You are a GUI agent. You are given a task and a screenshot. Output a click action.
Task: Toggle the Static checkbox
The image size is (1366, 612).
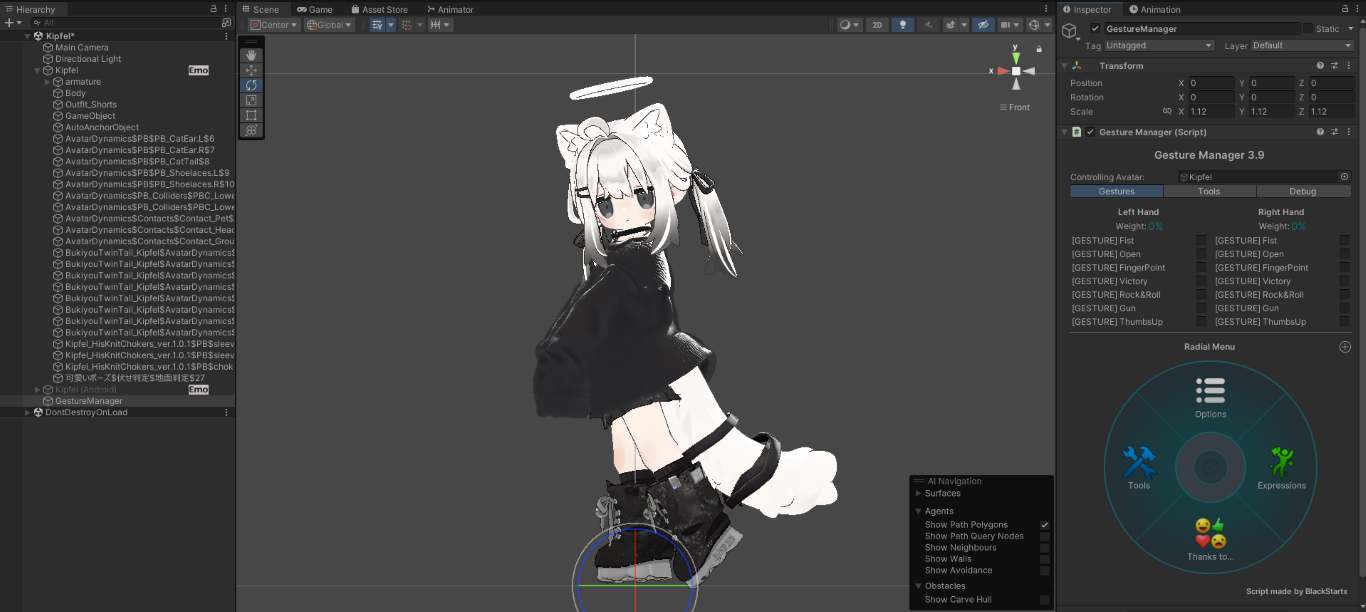(1307, 29)
